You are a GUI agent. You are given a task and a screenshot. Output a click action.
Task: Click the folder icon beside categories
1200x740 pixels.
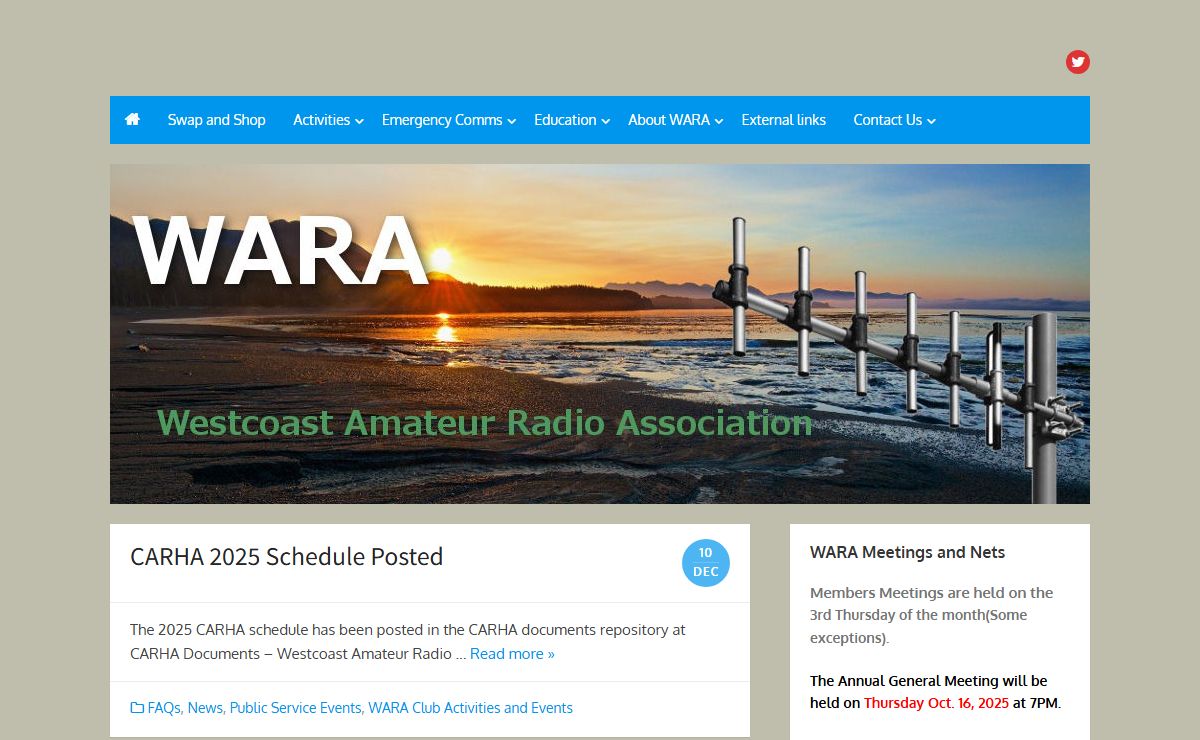coord(137,708)
